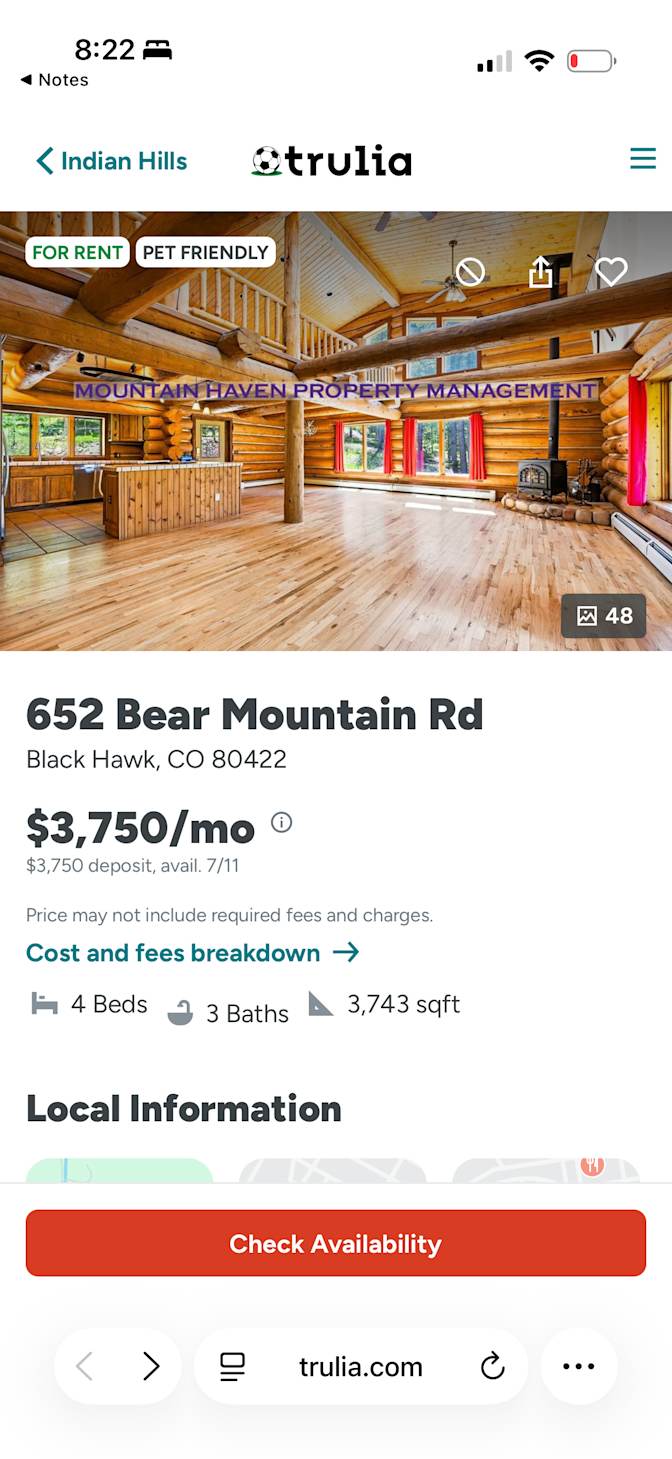The width and height of the screenshot is (672, 1459).
Task: Select the FOR RENT tag
Action: [77, 252]
